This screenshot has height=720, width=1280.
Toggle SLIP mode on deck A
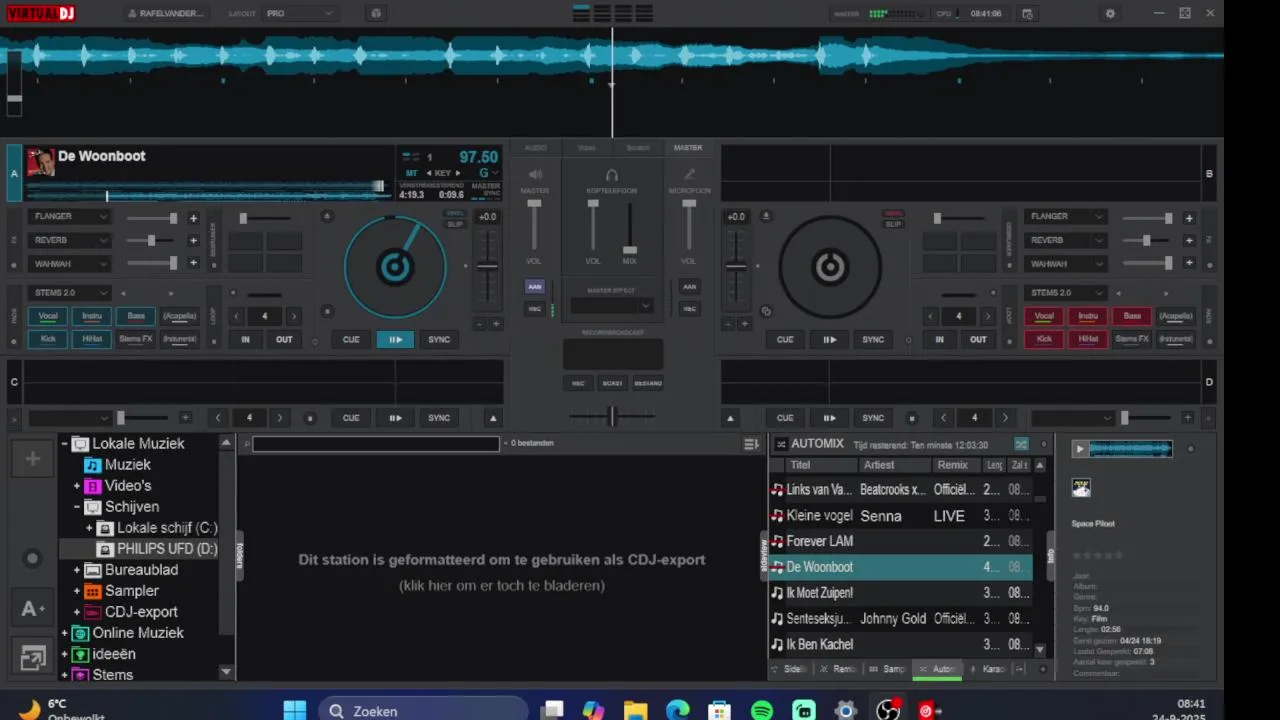point(456,224)
